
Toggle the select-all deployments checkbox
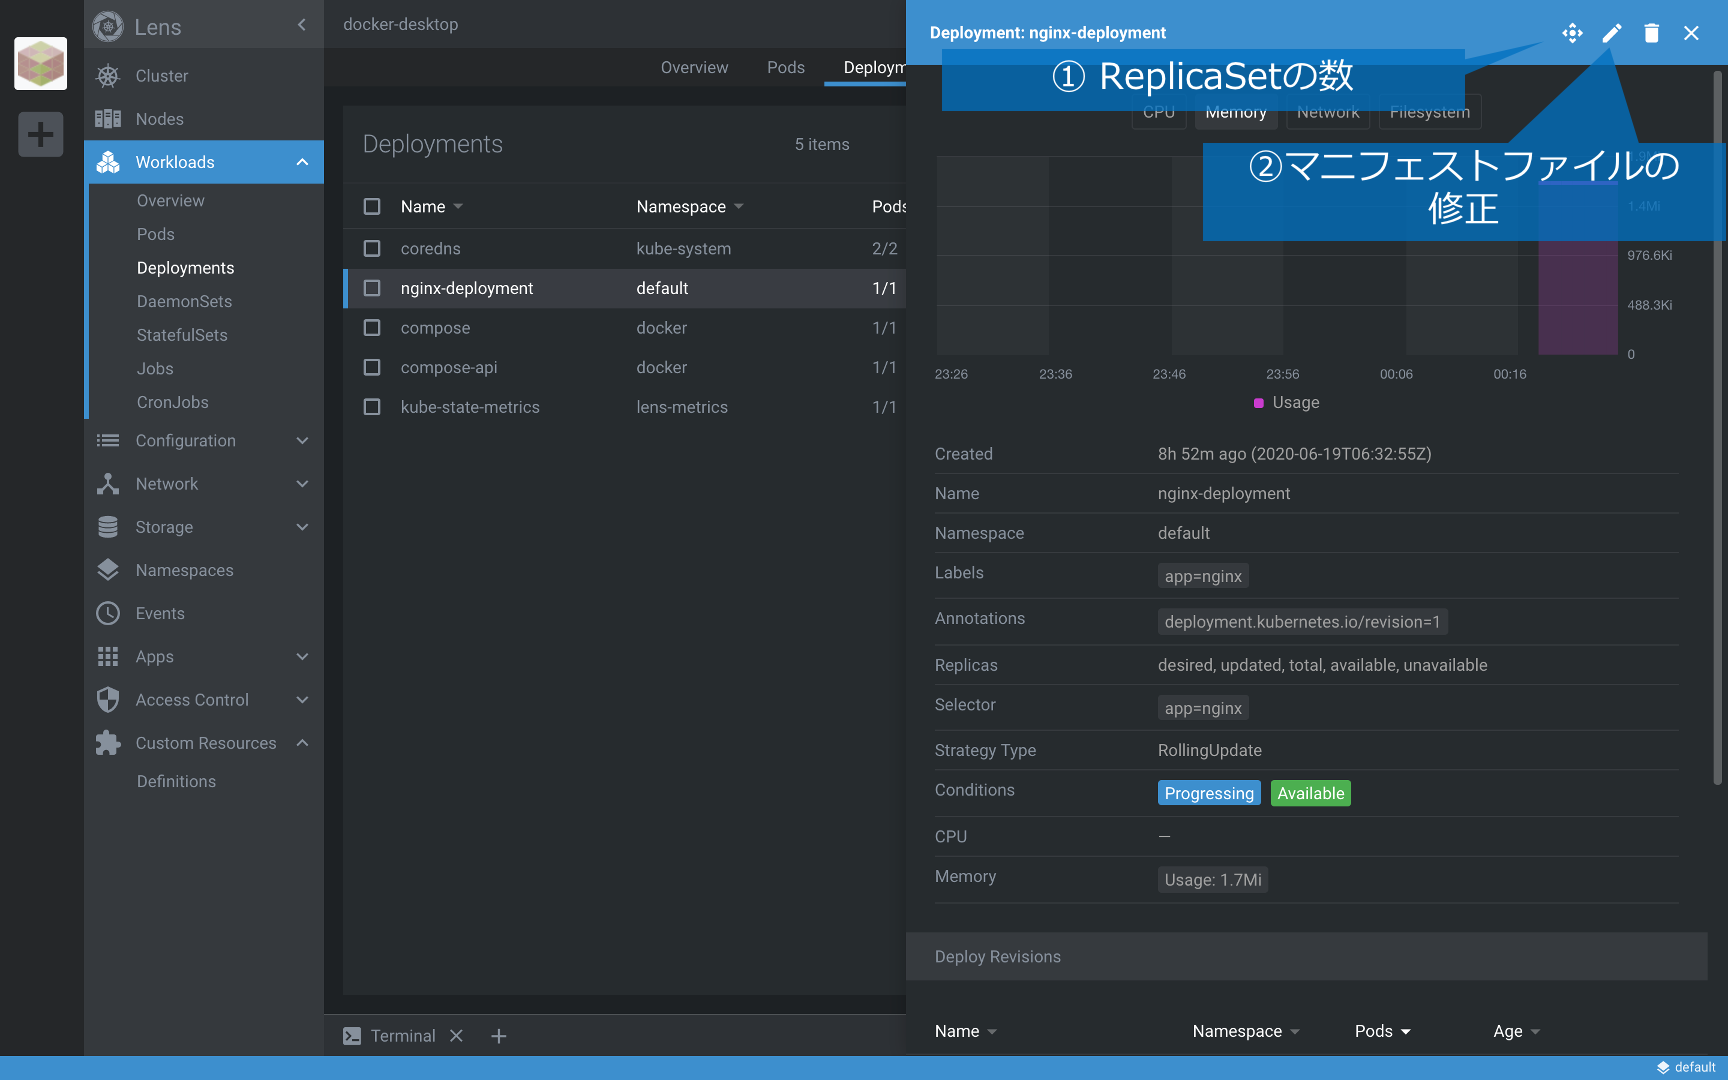(372, 206)
